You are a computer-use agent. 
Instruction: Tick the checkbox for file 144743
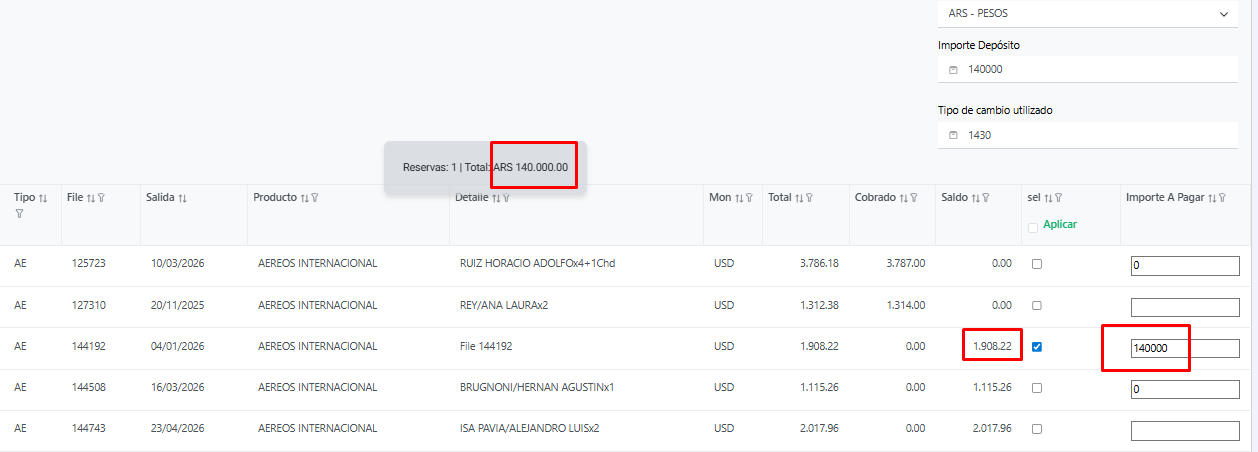(1037, 429)
